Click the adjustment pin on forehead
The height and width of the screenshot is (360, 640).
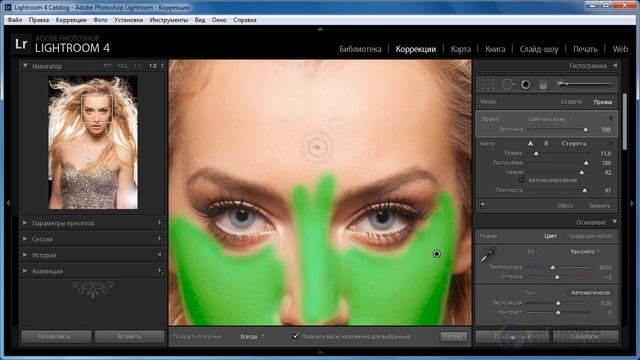click(x=317, y=147)
